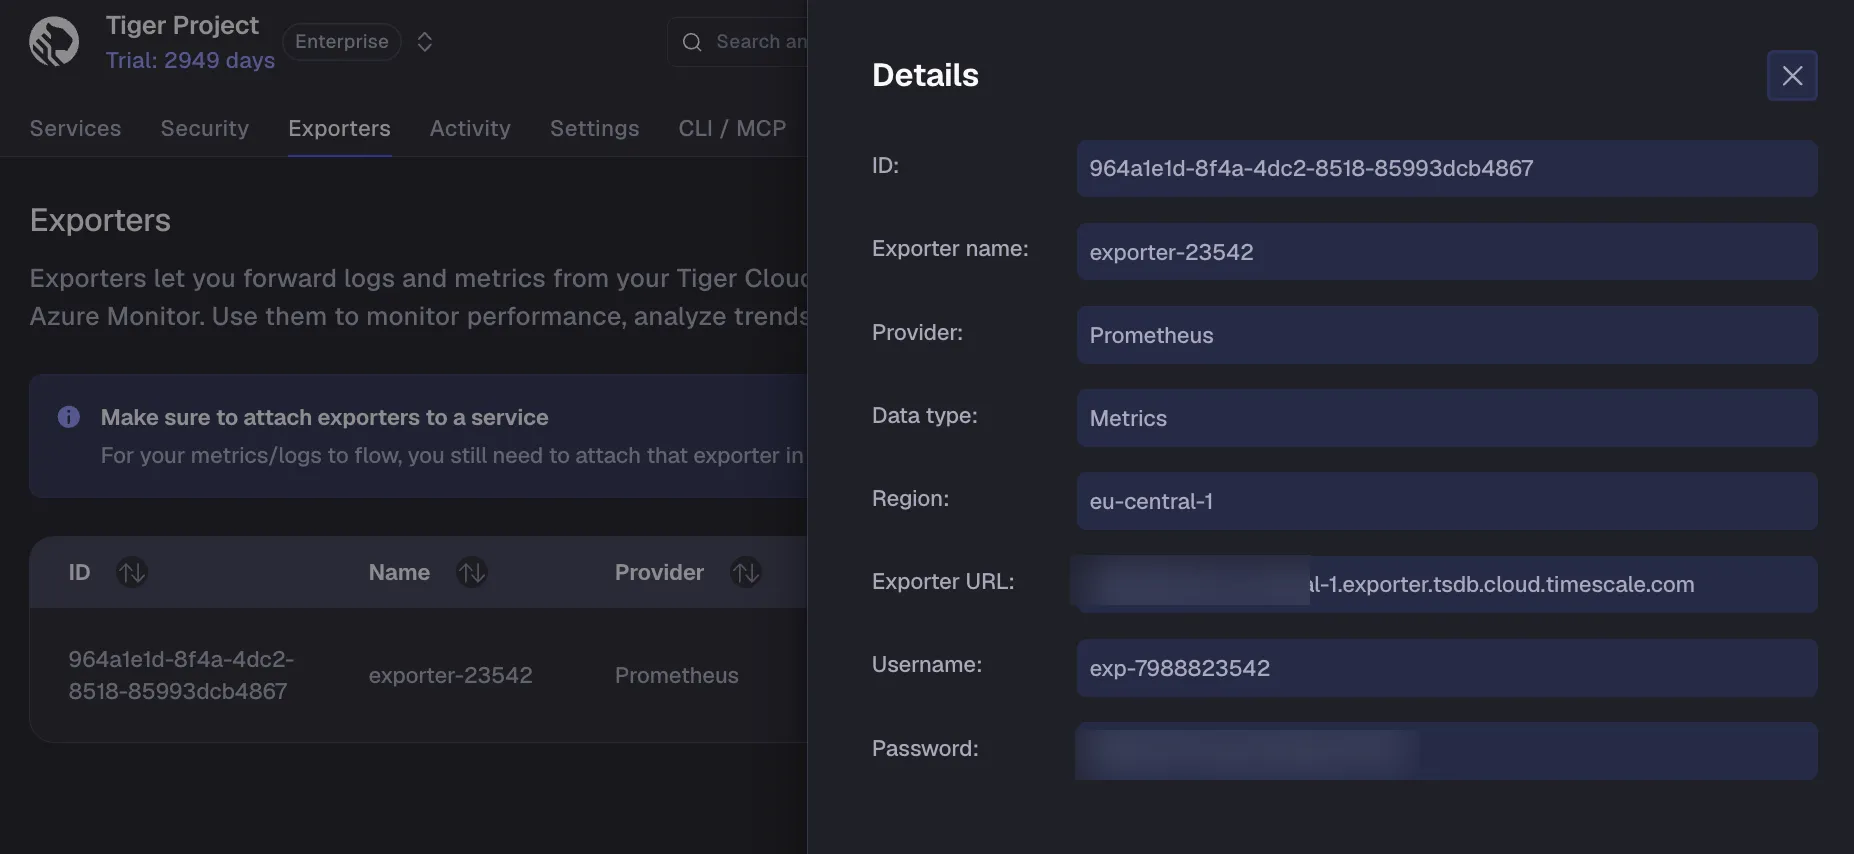Click 'Make sure to attach exporters' notice title
1854x854 pixels.
[324, 417]
